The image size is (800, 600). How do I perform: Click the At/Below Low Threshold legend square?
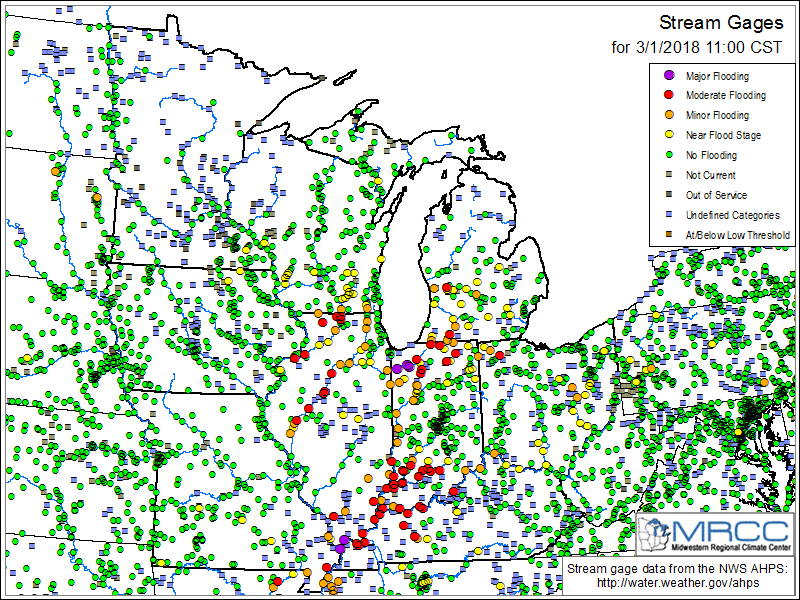pos(669,235)
